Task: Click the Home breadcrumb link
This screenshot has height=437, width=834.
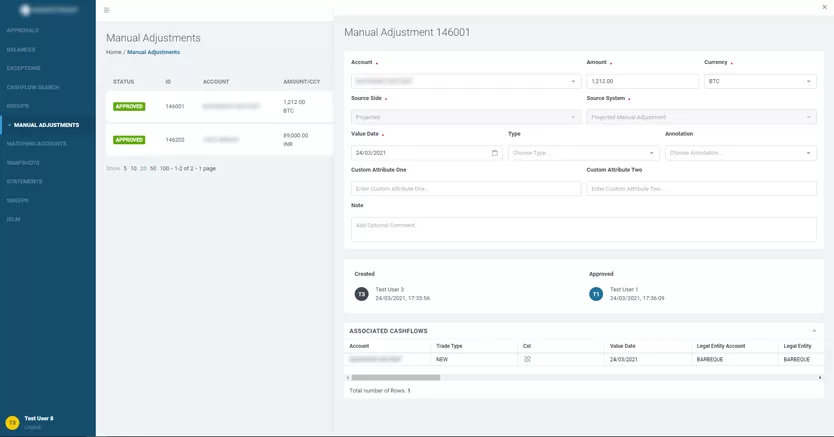Action: 113,52
